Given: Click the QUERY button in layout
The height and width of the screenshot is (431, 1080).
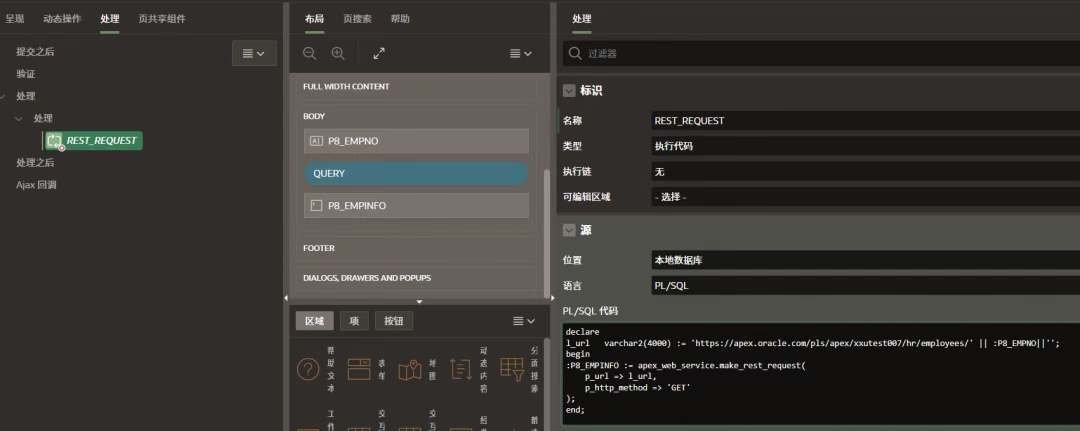Looking at the screenshot, I should pyautogui.click(x=416, y=174).
